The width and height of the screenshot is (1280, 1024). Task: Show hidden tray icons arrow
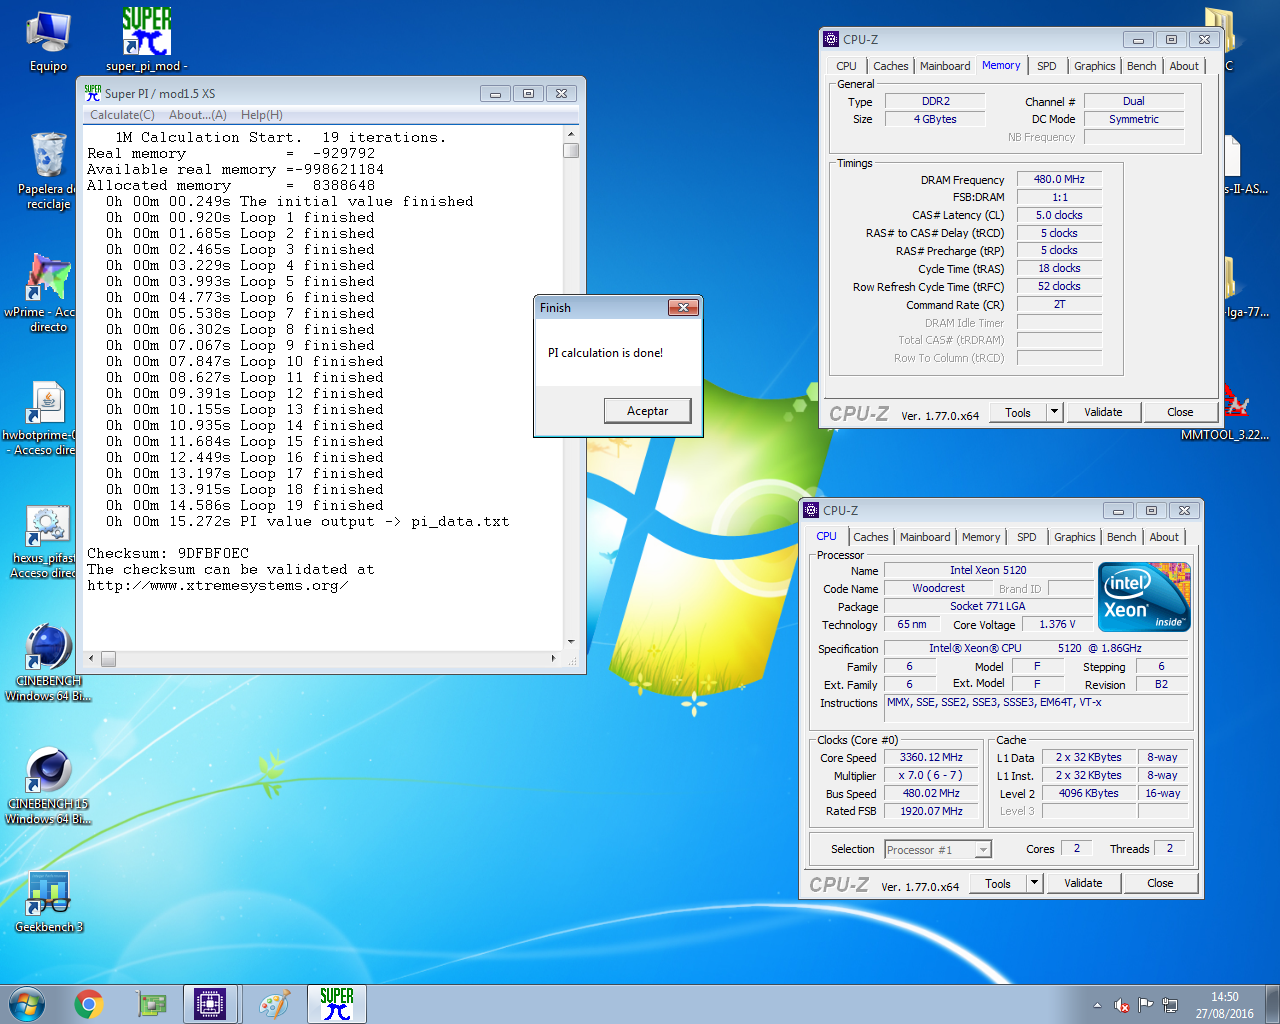tap(1098, 1005)
